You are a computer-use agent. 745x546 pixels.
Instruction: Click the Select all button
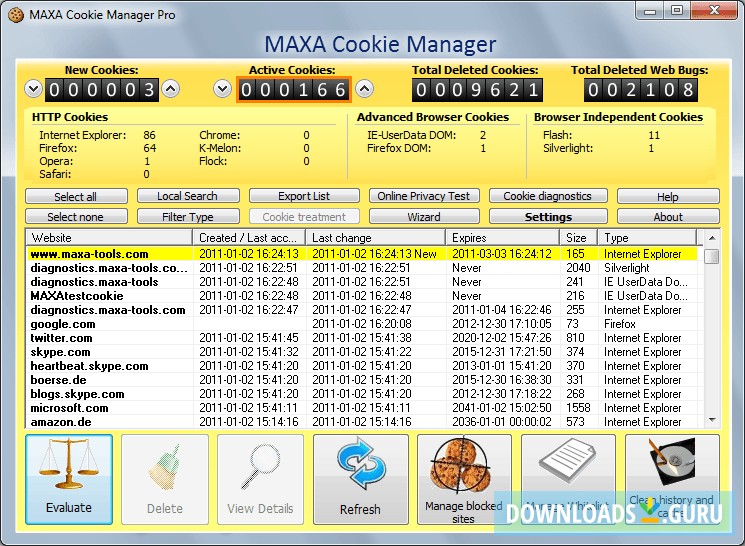coord(76,196)
